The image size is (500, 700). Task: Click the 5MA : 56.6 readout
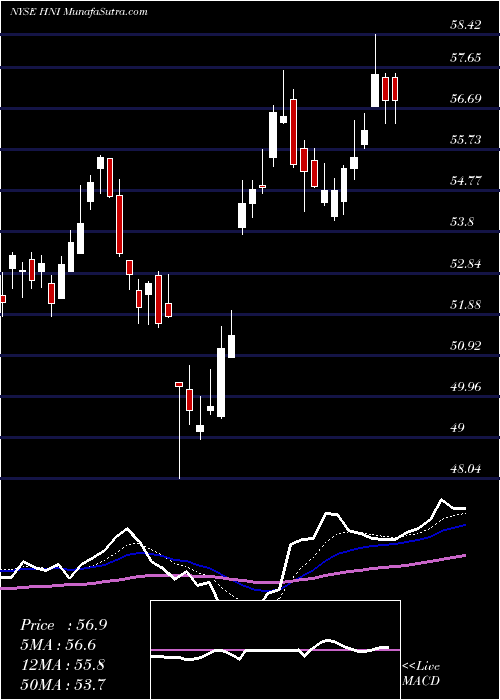pos(58,645)
